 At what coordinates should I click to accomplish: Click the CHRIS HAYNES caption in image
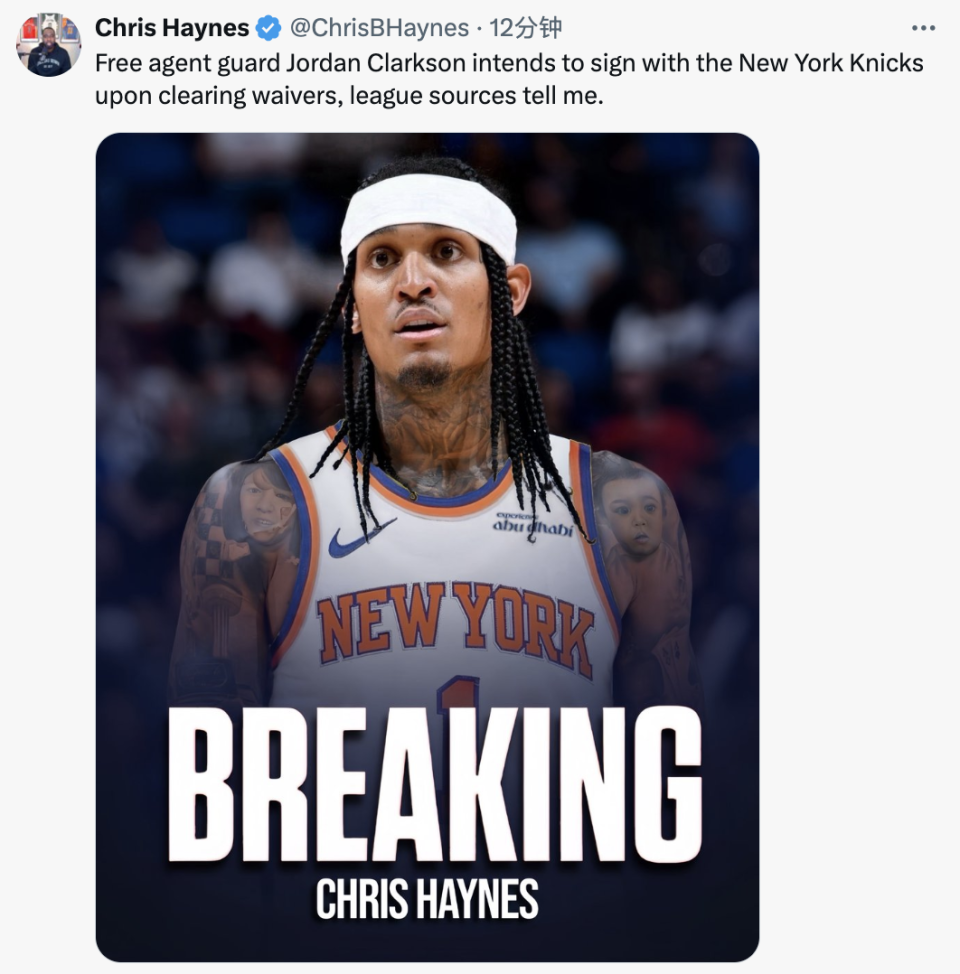point(427,899)
